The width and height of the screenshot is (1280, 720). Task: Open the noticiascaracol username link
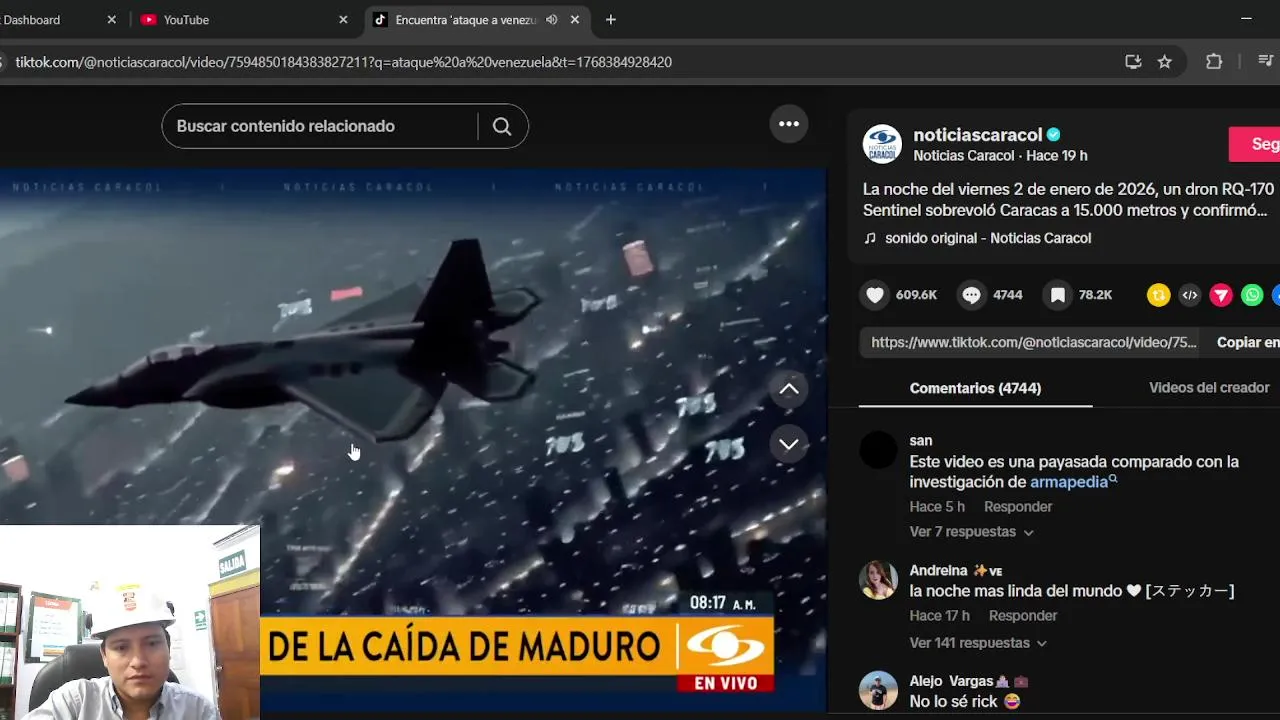[977, 135]
